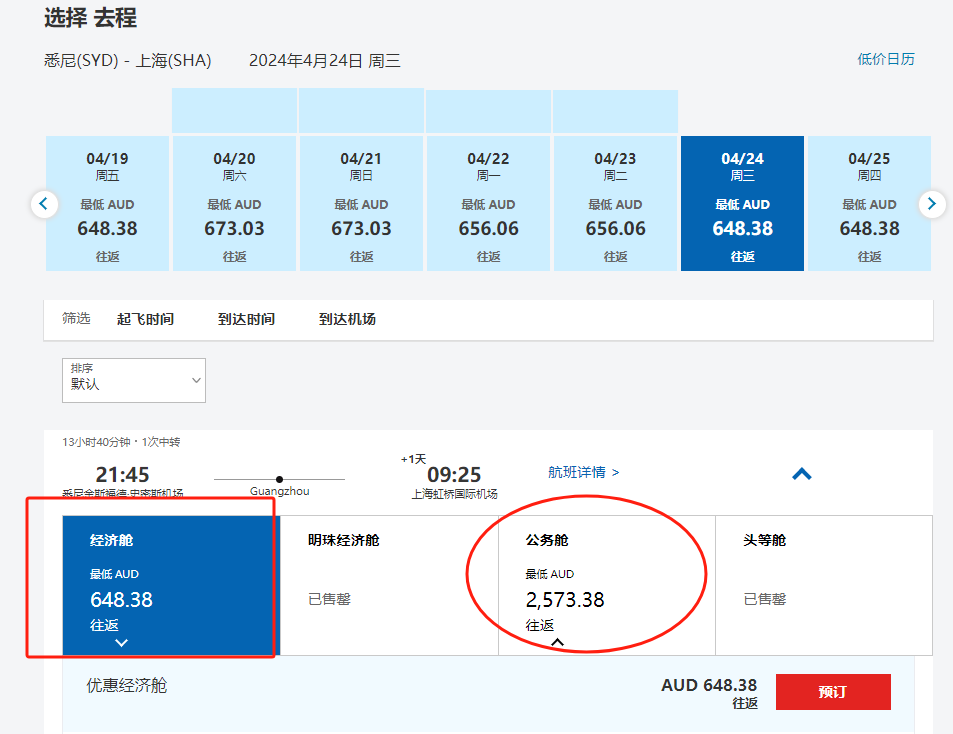Choose business cabin 公务舱 2,573.38 card
This screenshot has height=734, width=953.
[607, 586]
